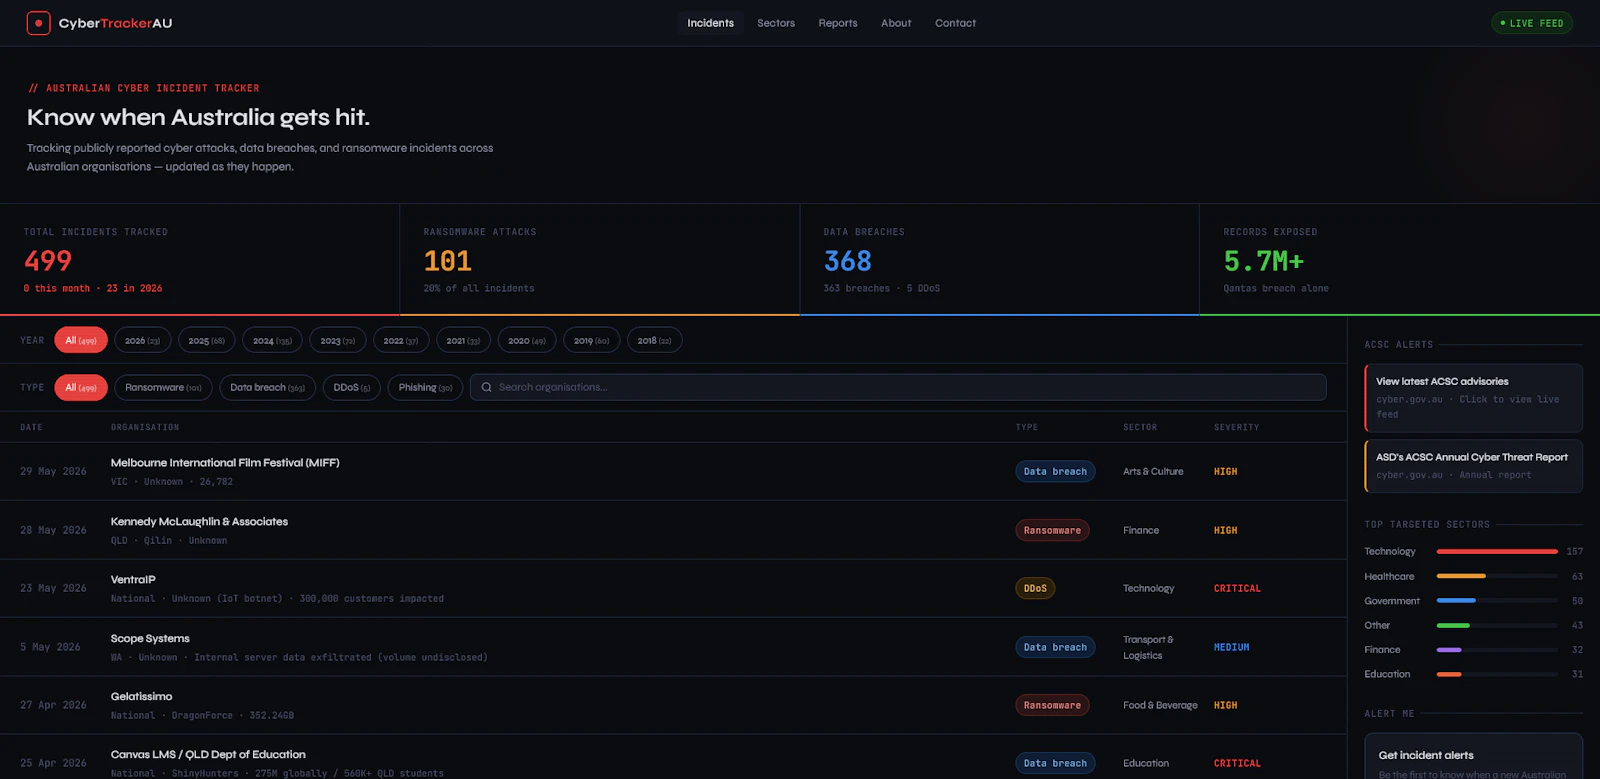Click the Ransomware Attacks 101 figure
Screen dimensions: 1600x779
click(448, 261)
